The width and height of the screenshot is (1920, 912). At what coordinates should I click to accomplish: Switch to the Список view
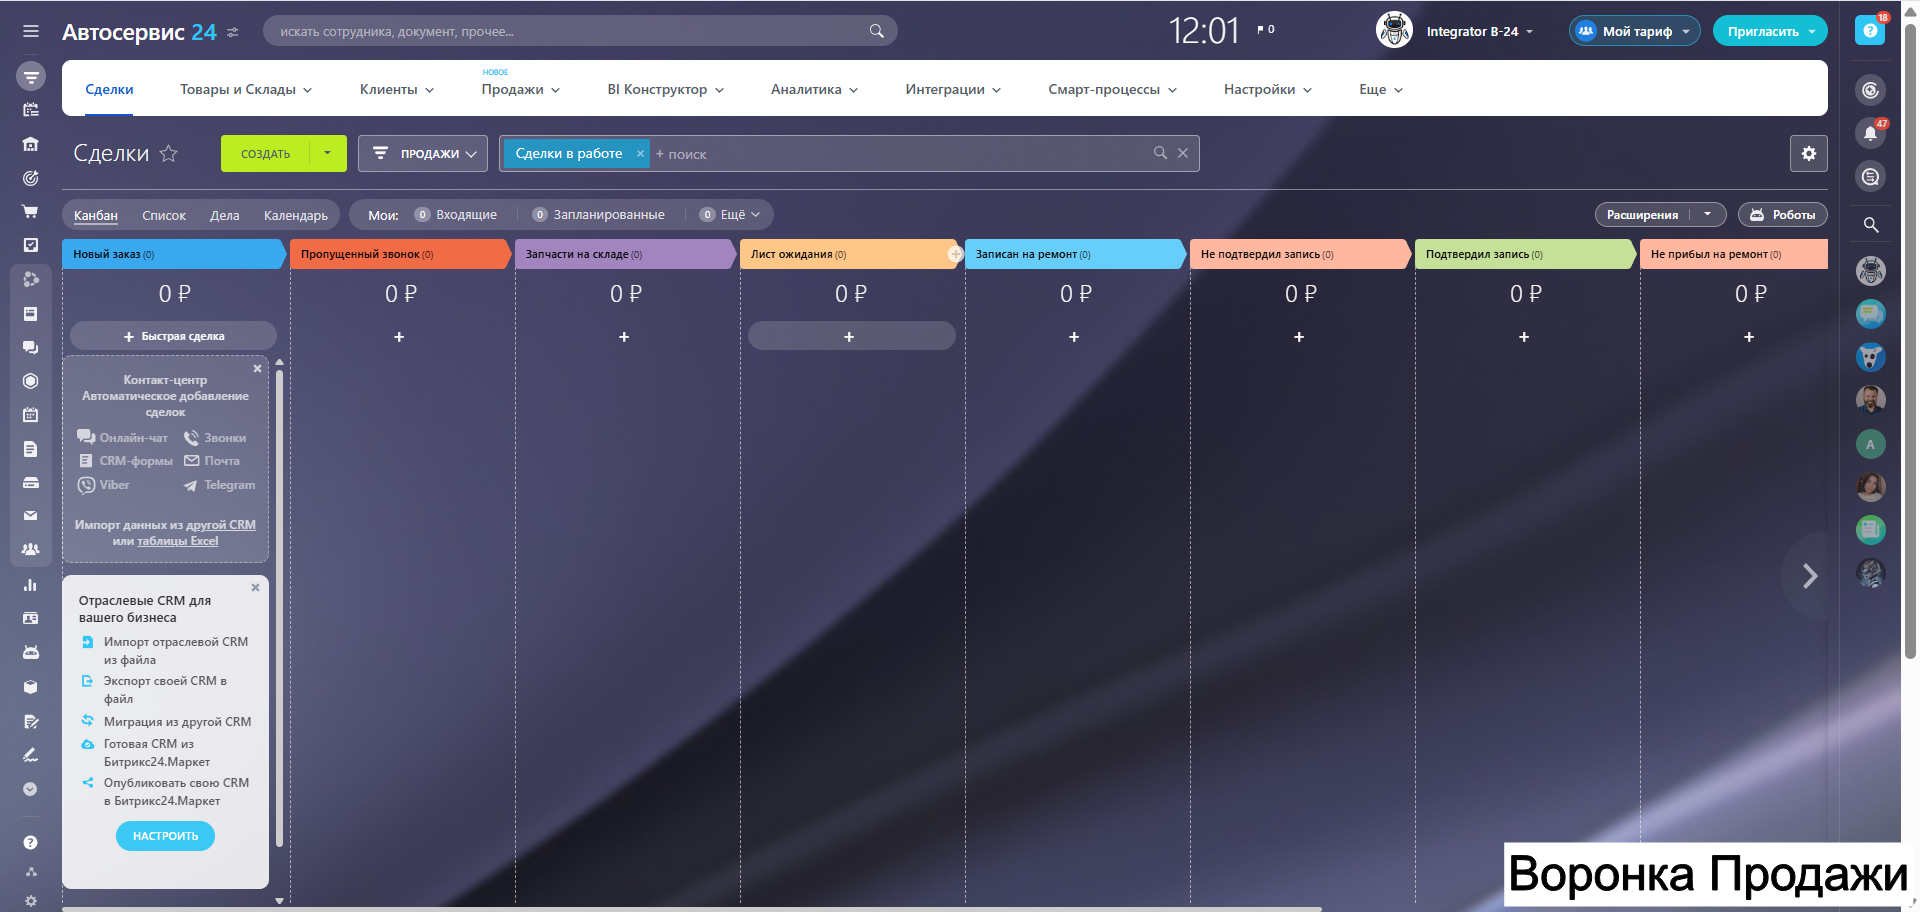click(x=164, y=215)
